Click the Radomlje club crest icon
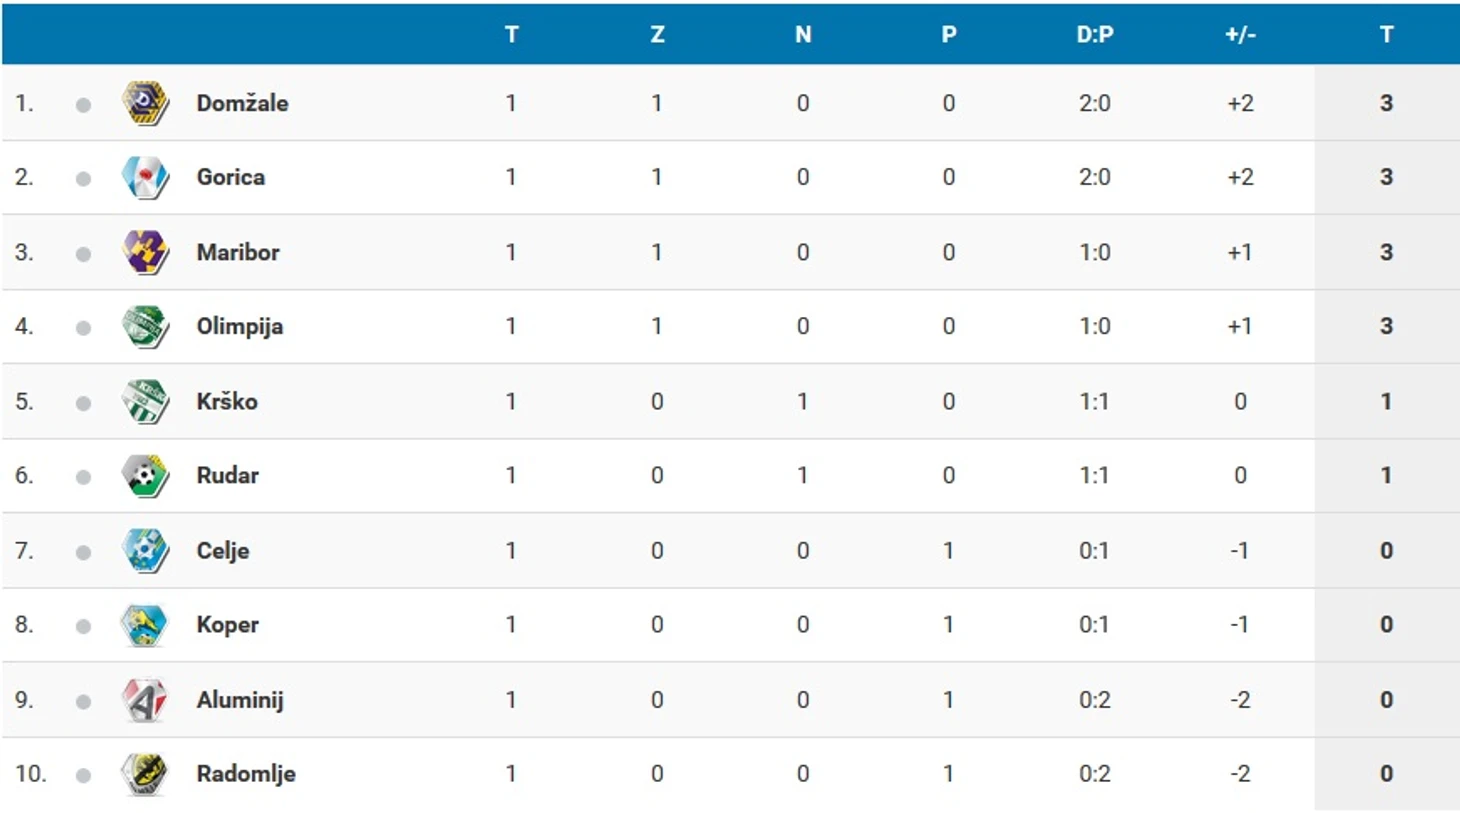Viewport: 1460px width, 813px height. [x=145, y=774]
